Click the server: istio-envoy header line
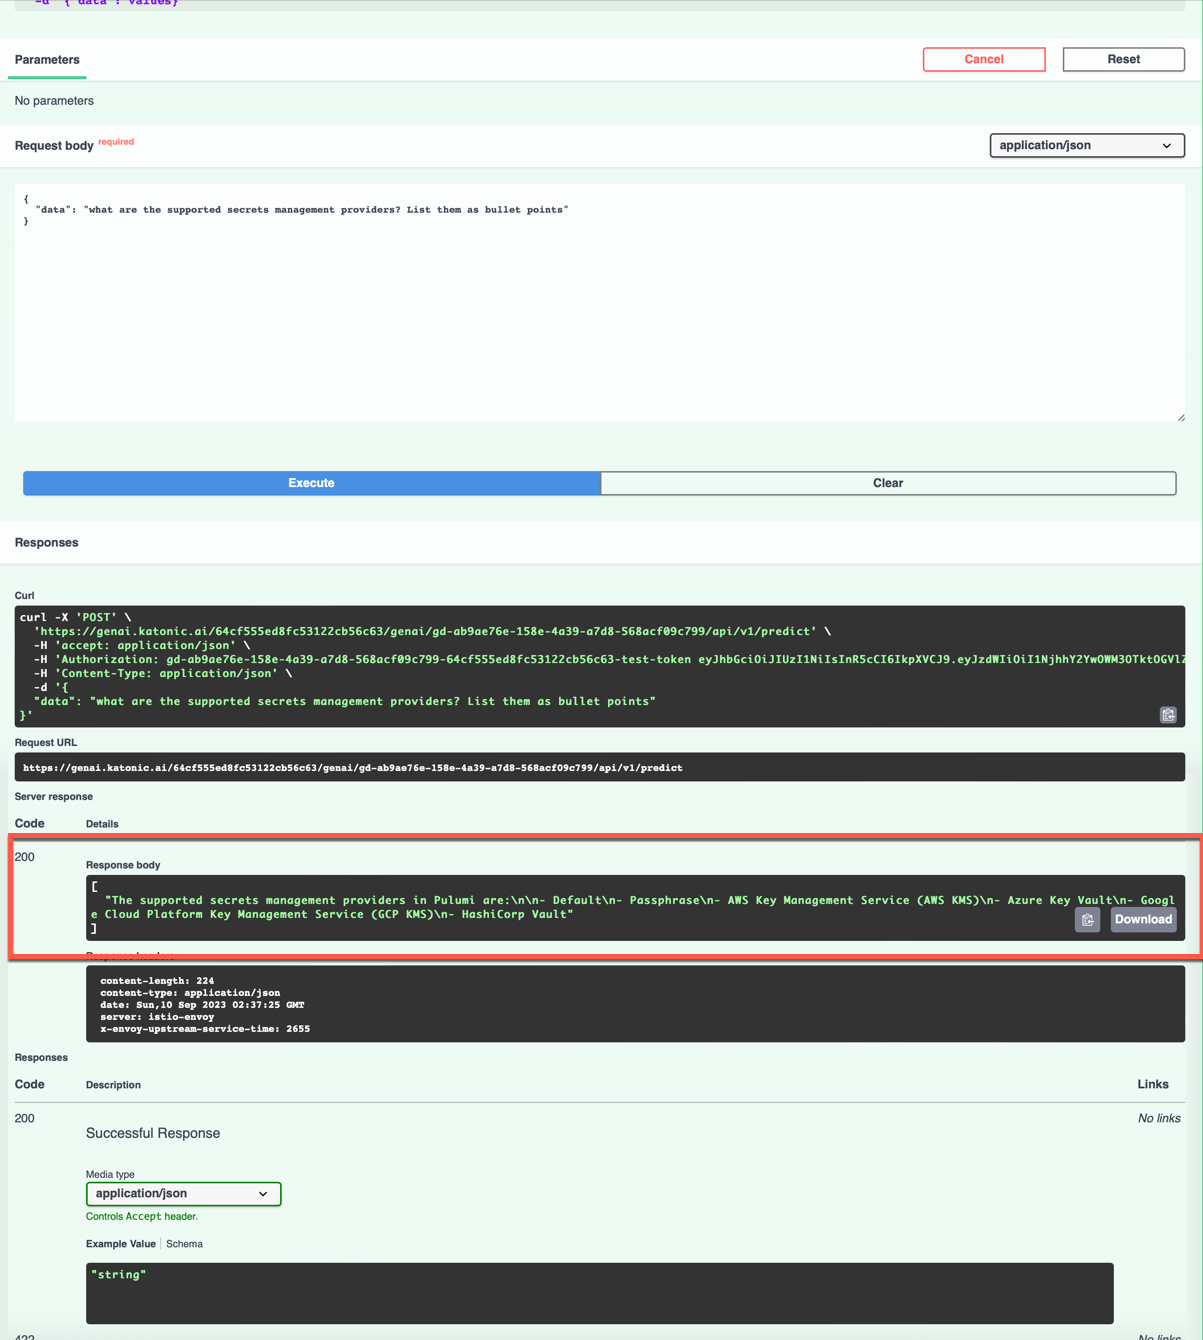The image size is (1203, 1340). (x=157, y=1017)
